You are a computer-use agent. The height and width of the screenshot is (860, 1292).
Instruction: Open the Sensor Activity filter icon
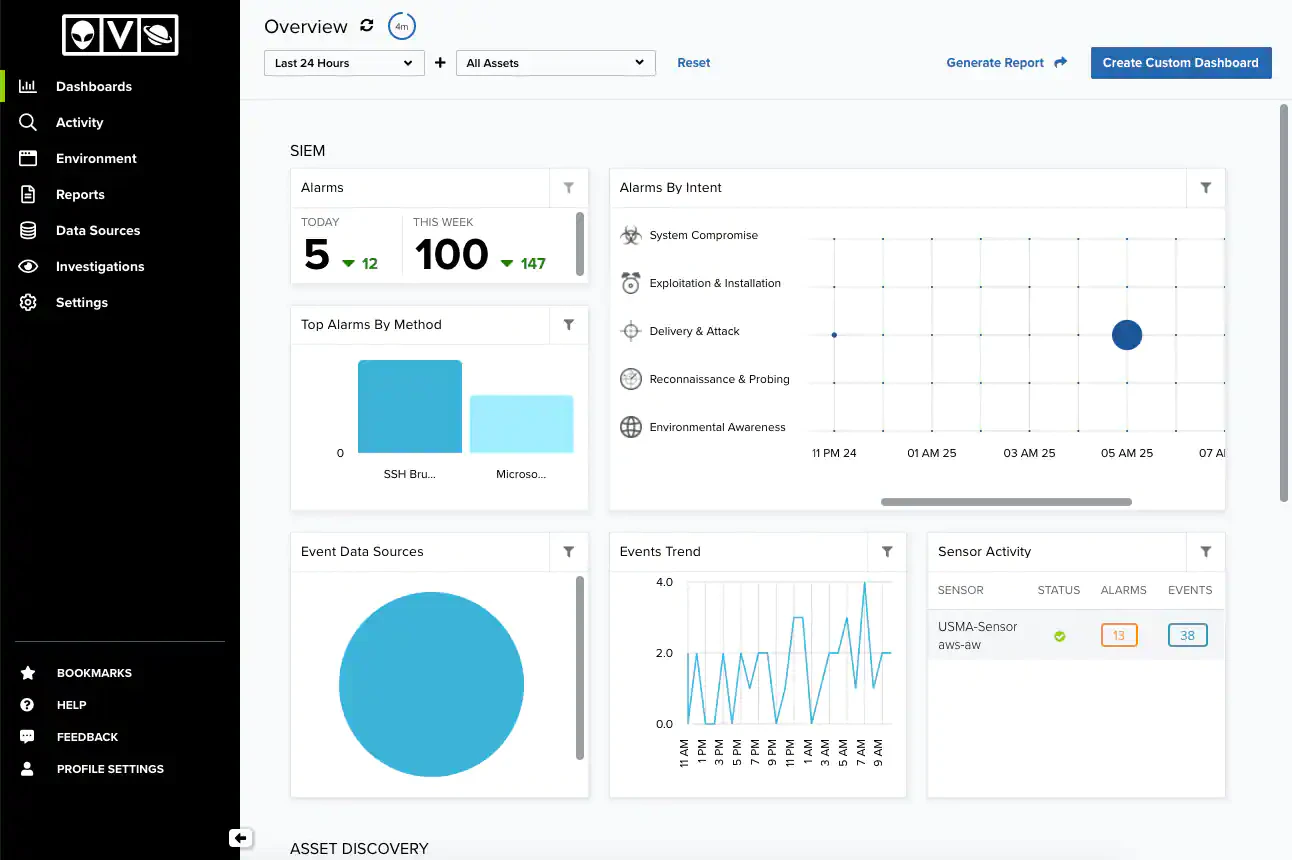click(x=1205, y=552)
